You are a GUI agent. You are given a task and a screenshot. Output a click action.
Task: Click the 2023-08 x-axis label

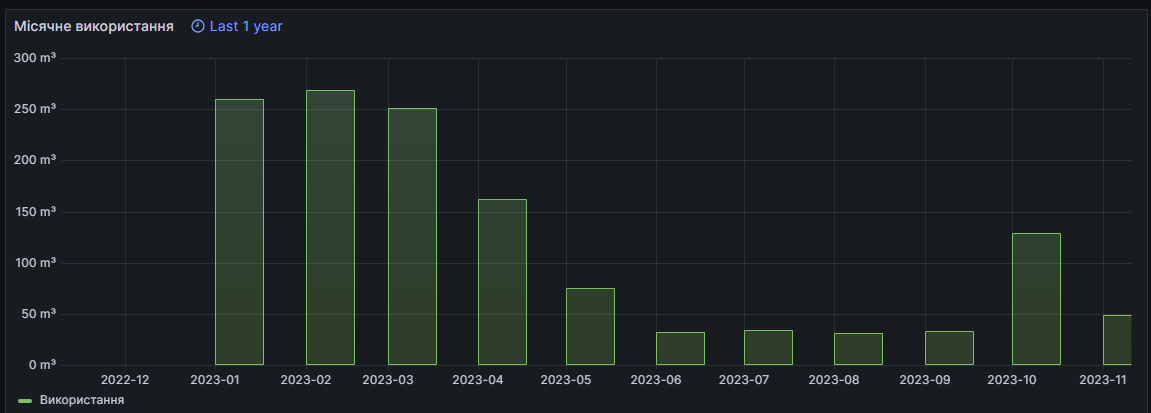pyautogui.click(x=834, y=380)
